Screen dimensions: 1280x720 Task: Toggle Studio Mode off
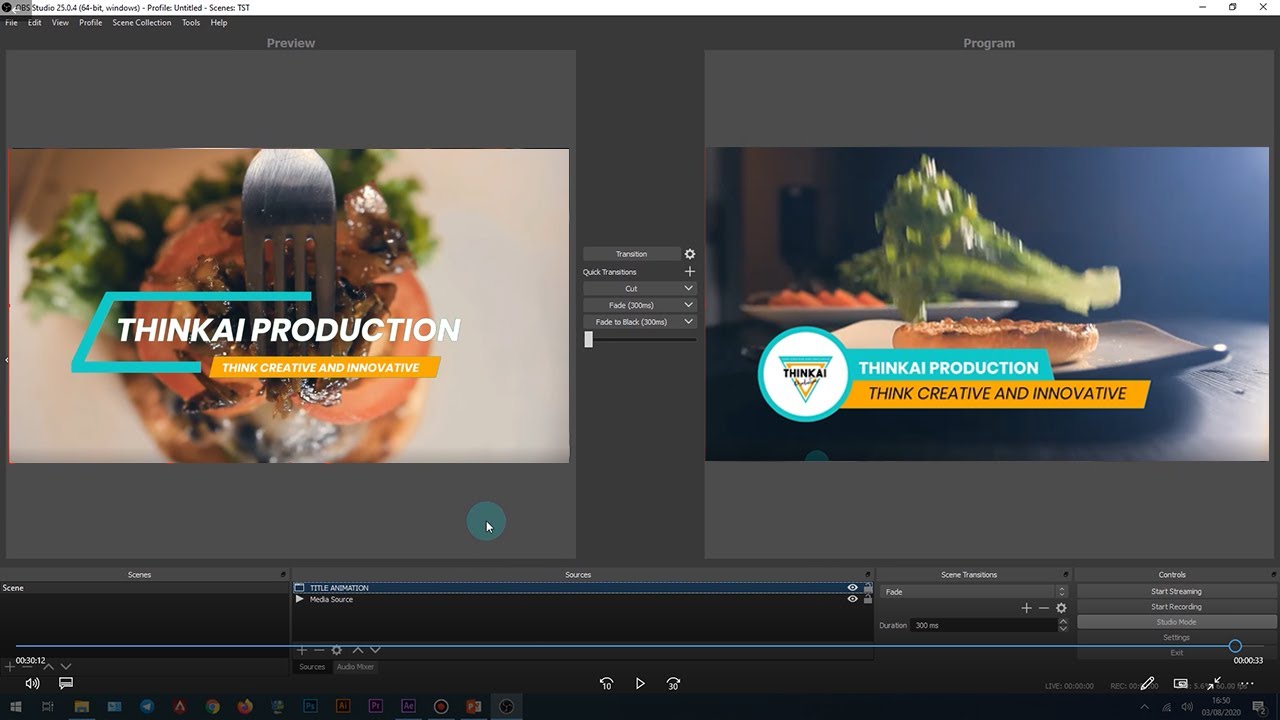(x=1176, y=622)
